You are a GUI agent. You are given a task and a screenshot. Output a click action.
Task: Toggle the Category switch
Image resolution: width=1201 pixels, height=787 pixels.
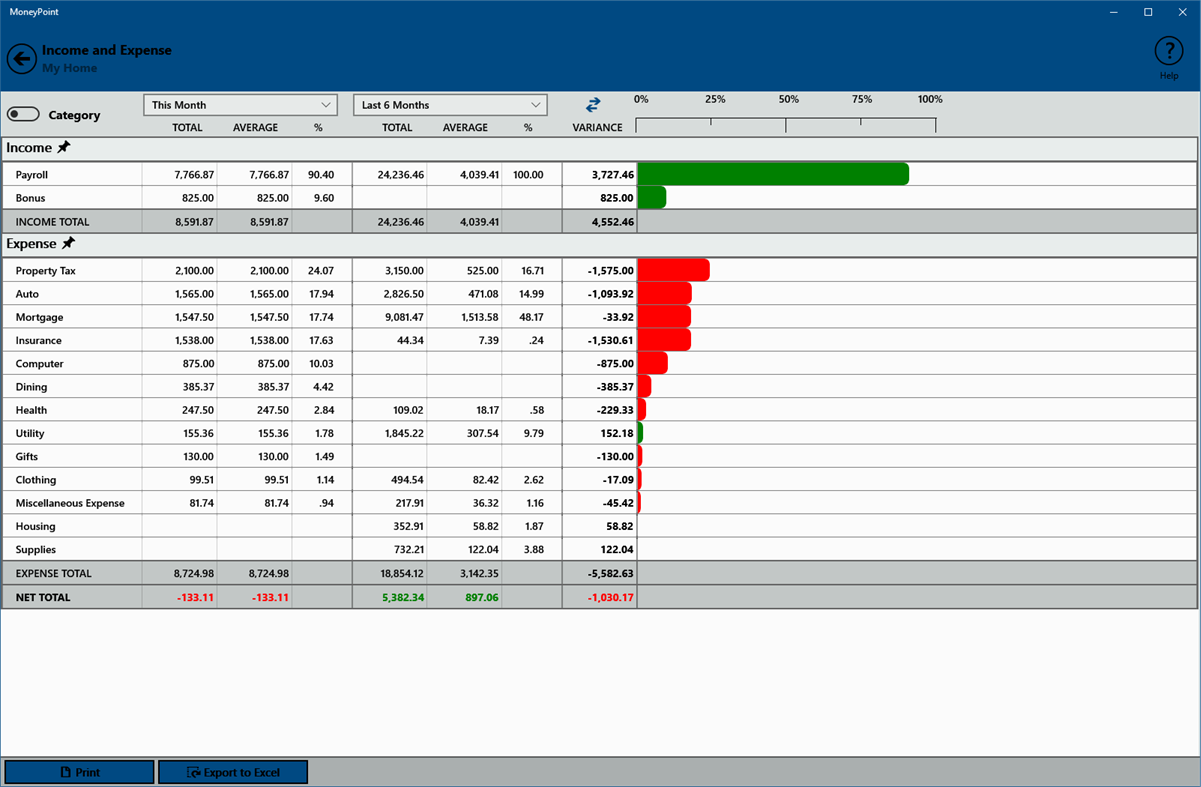[x=23, y=114]
